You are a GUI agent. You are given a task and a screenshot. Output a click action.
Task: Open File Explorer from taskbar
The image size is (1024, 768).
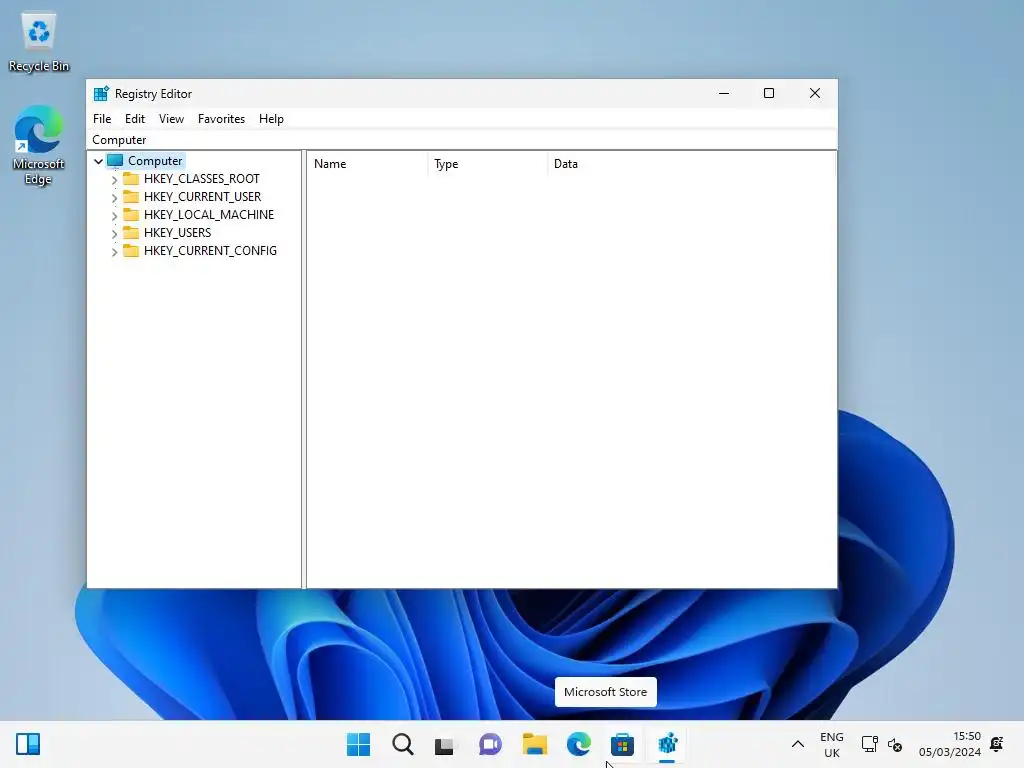tap(534, 744)
